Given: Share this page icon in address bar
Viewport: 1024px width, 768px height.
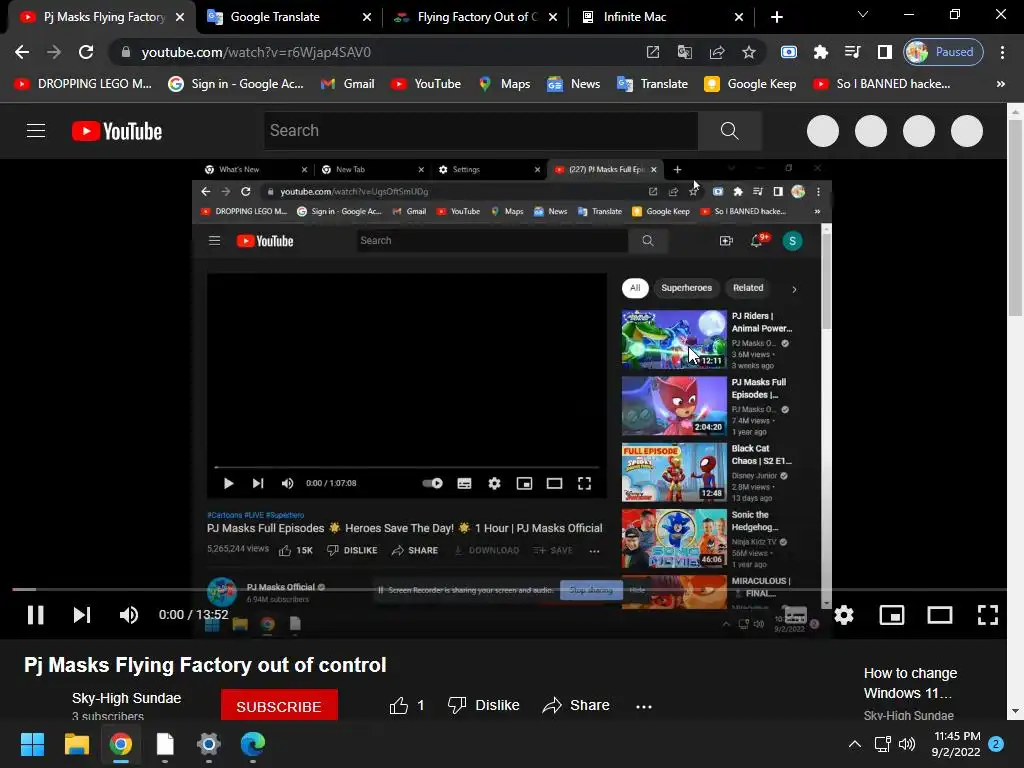Looking at the screenshot, I should click(716, 52).
